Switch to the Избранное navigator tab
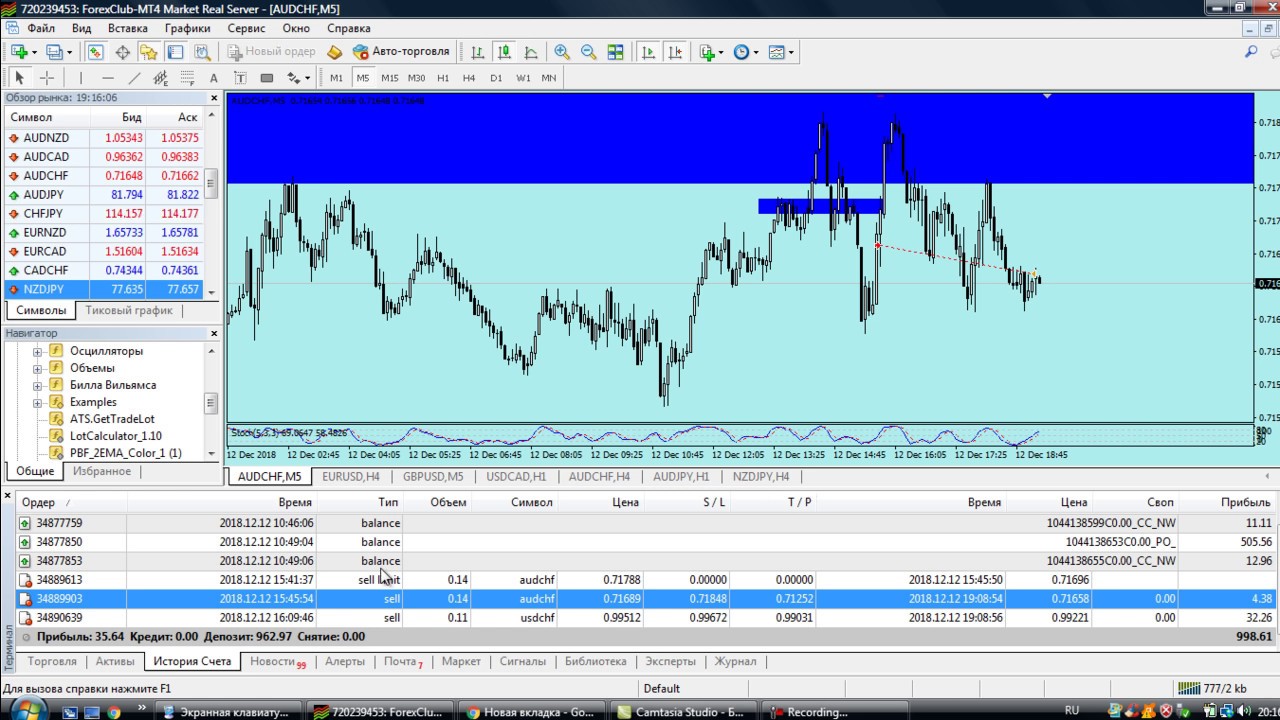This screenshot has height=720, width=1280. [x=102, y=471]
